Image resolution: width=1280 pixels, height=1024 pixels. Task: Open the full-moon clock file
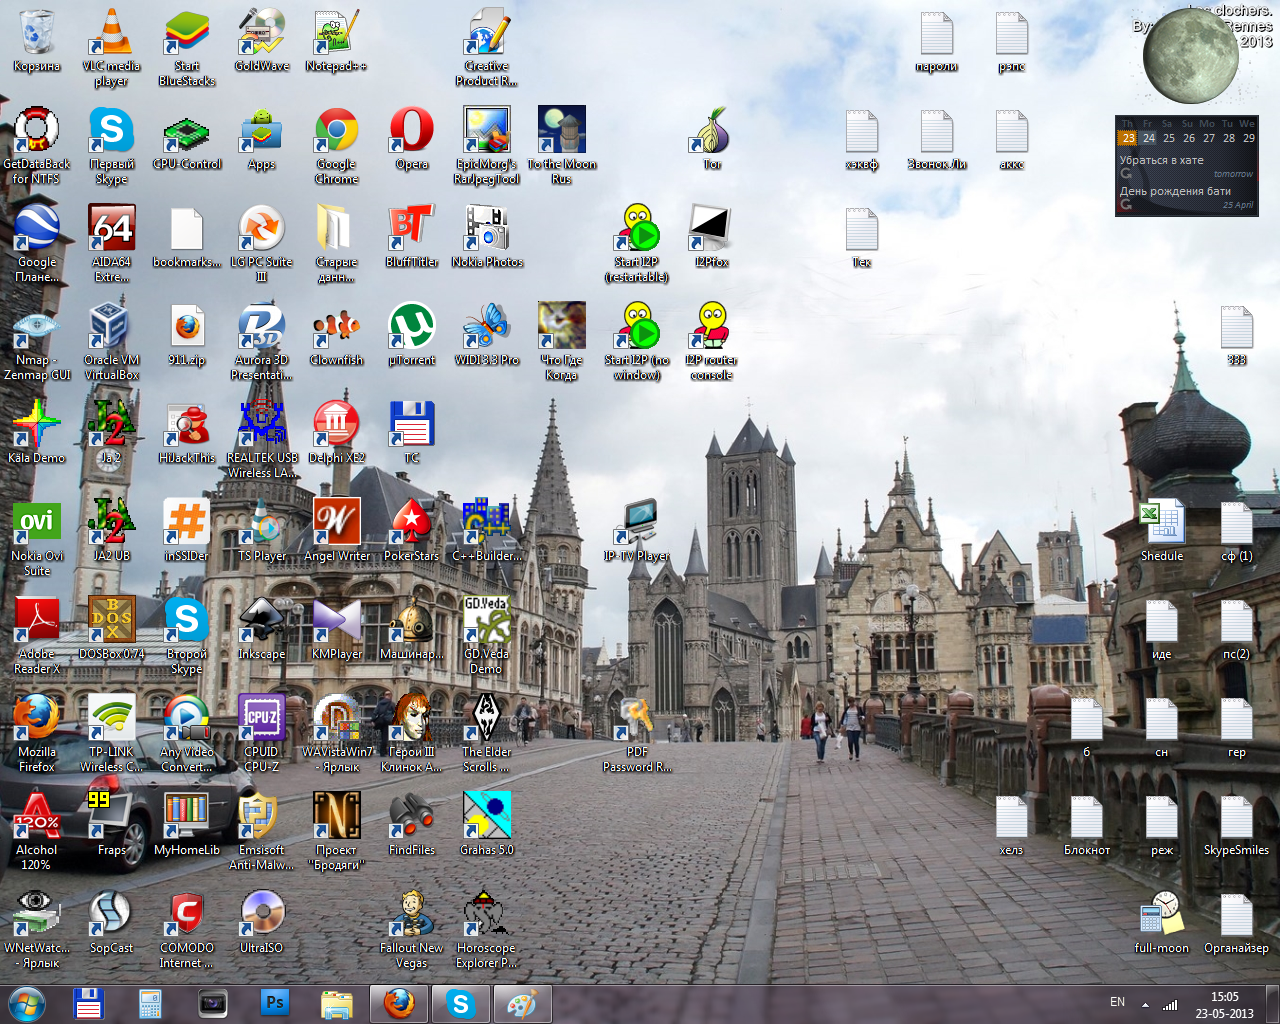(x=1162, y=923)
